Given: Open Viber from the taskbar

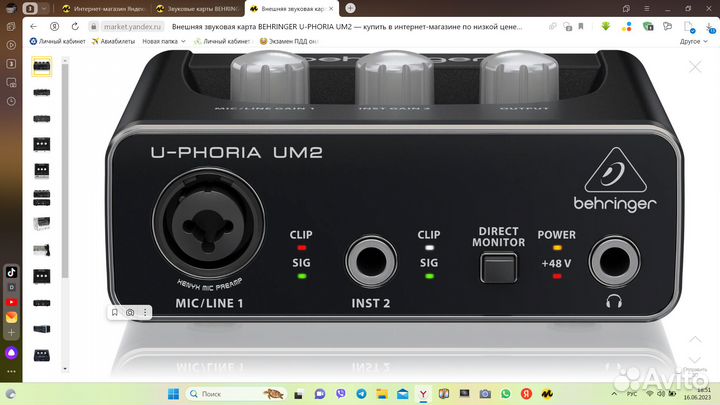Looking at the screenshot, I should (x=341, y=394).
